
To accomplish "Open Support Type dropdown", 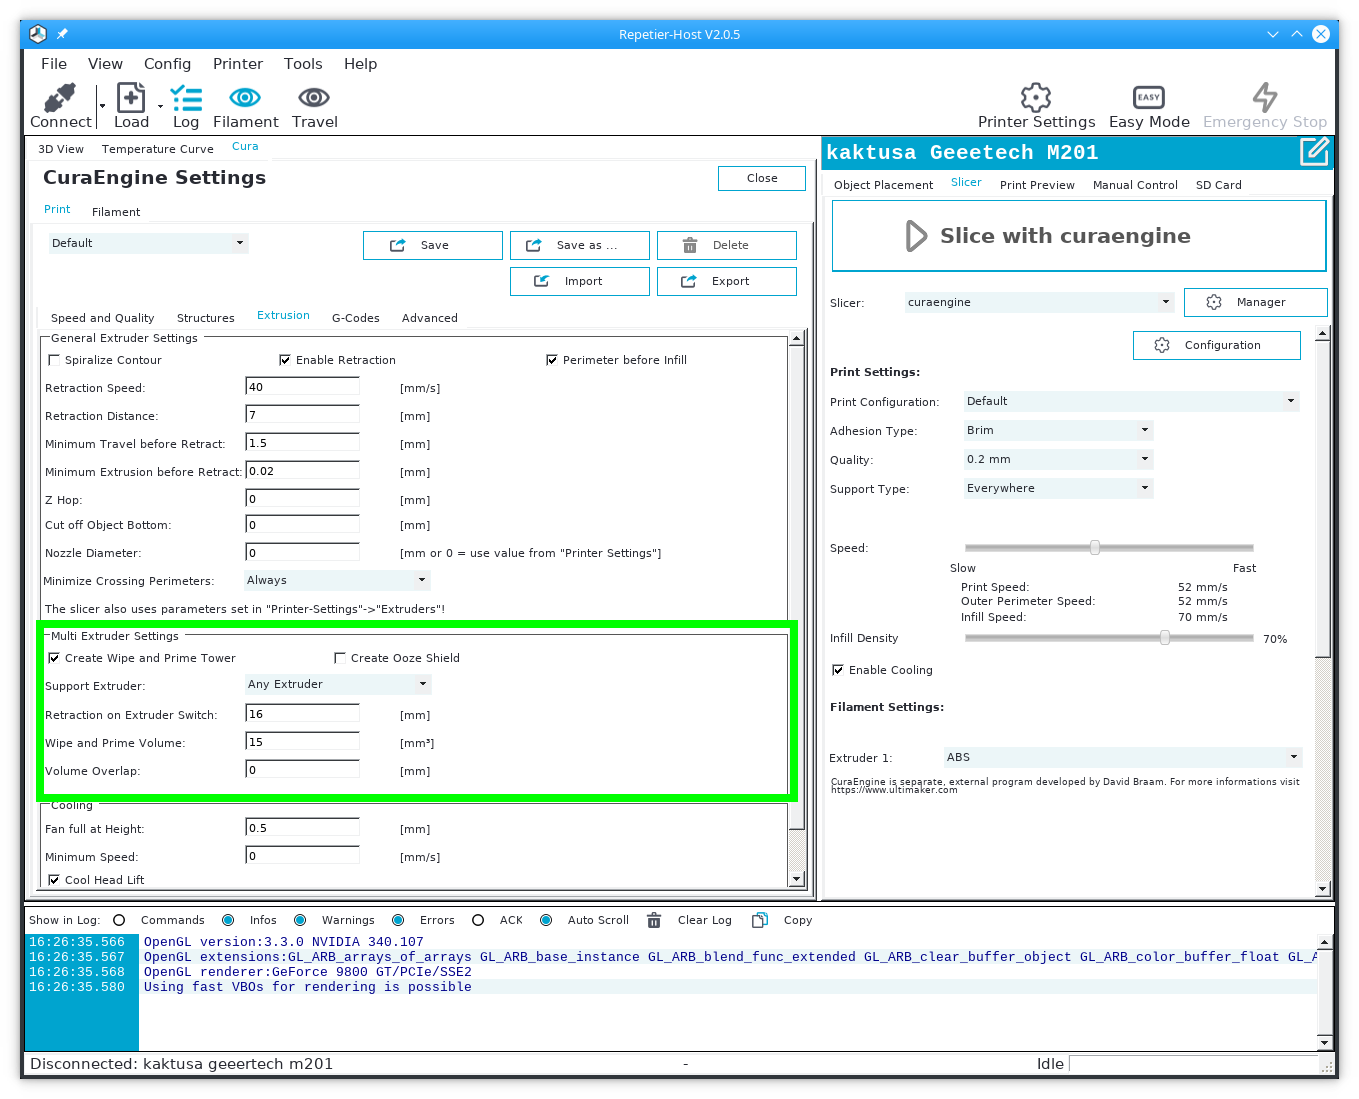I will tap(1059, 488).
